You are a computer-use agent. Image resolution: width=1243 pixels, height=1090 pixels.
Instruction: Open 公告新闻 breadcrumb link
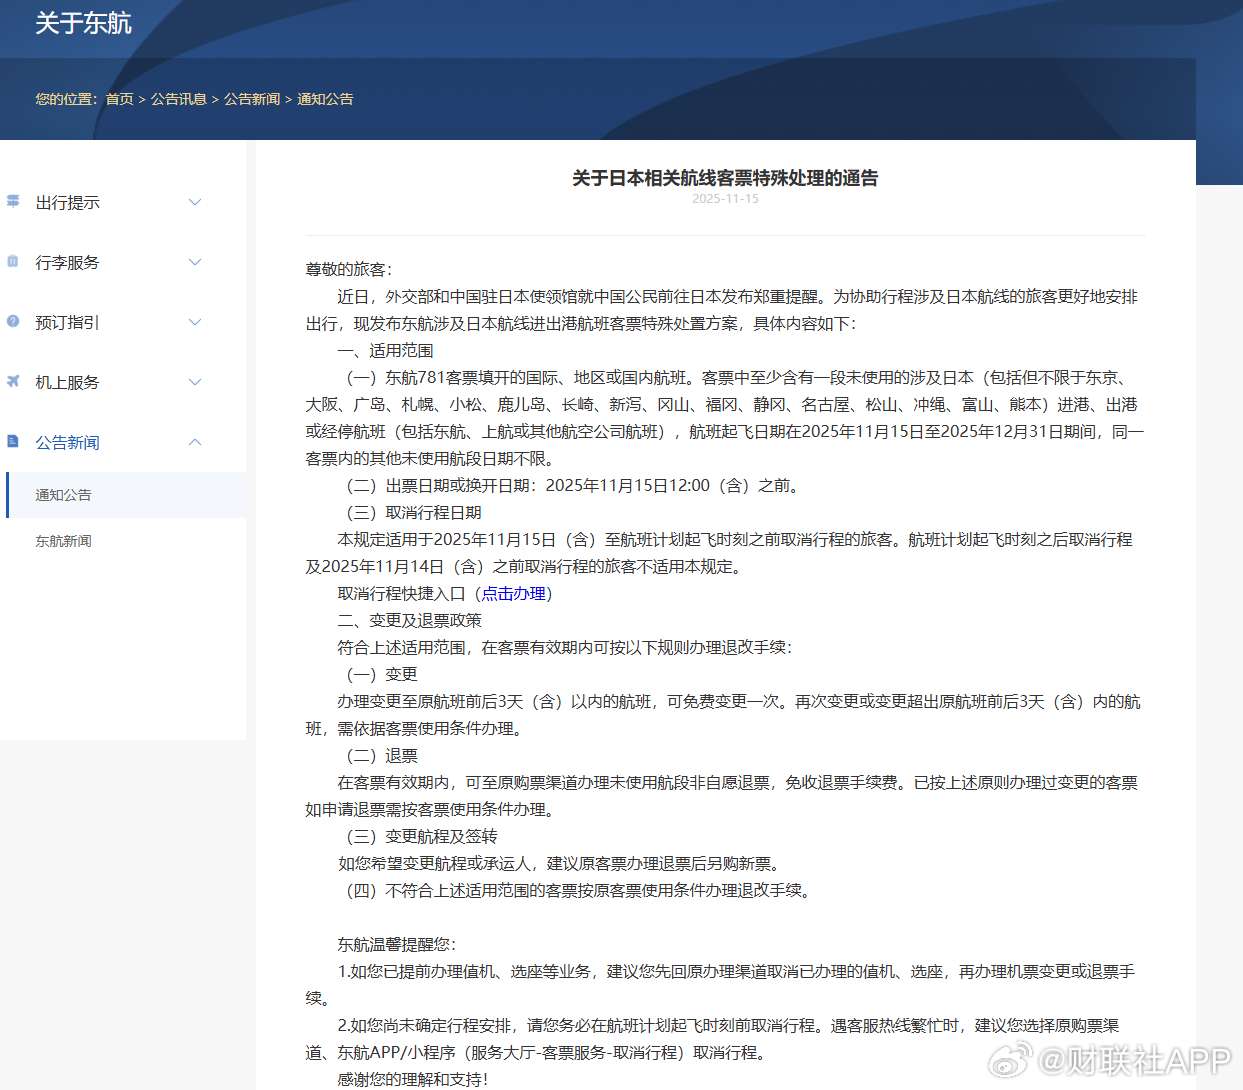click(252, 99)
